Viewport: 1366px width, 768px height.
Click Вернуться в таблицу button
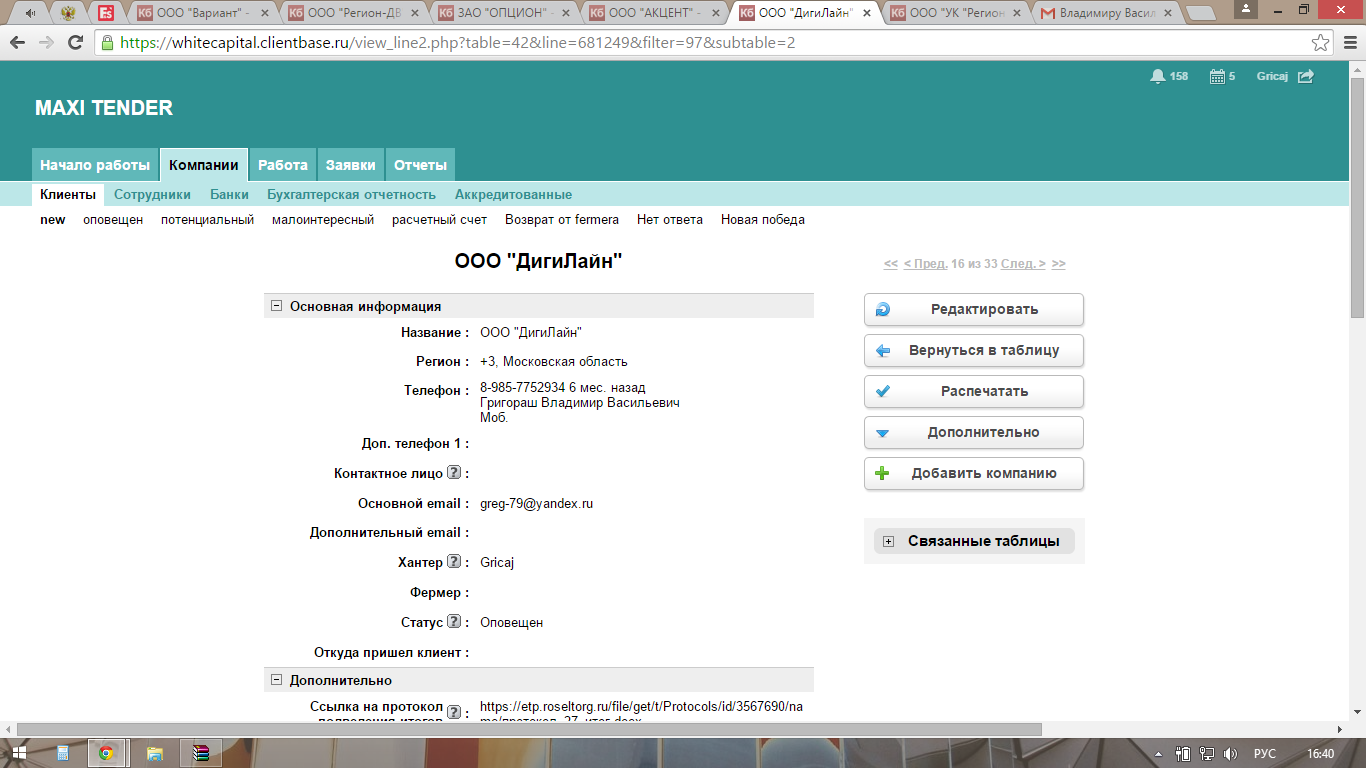[x=973, y=351]
